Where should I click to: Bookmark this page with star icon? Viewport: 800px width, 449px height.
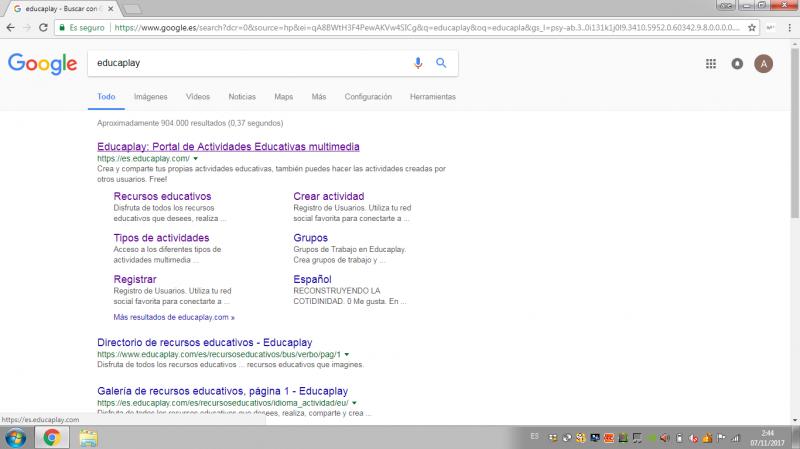pyautogui.click(x=752, y=28)
